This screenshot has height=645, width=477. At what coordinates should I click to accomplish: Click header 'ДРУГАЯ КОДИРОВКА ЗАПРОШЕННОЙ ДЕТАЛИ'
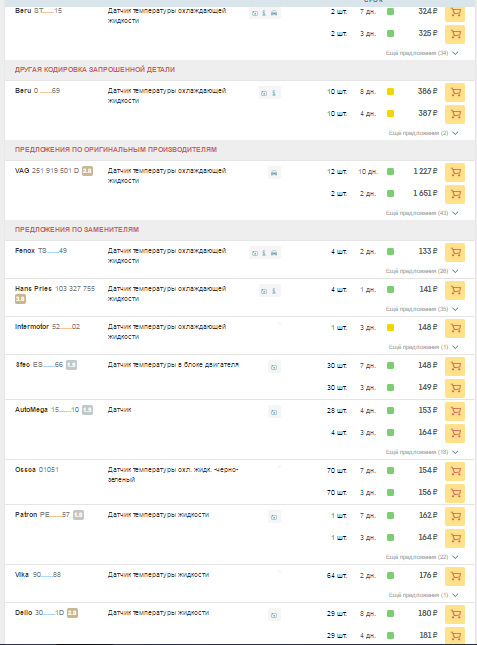click(95, 70)
